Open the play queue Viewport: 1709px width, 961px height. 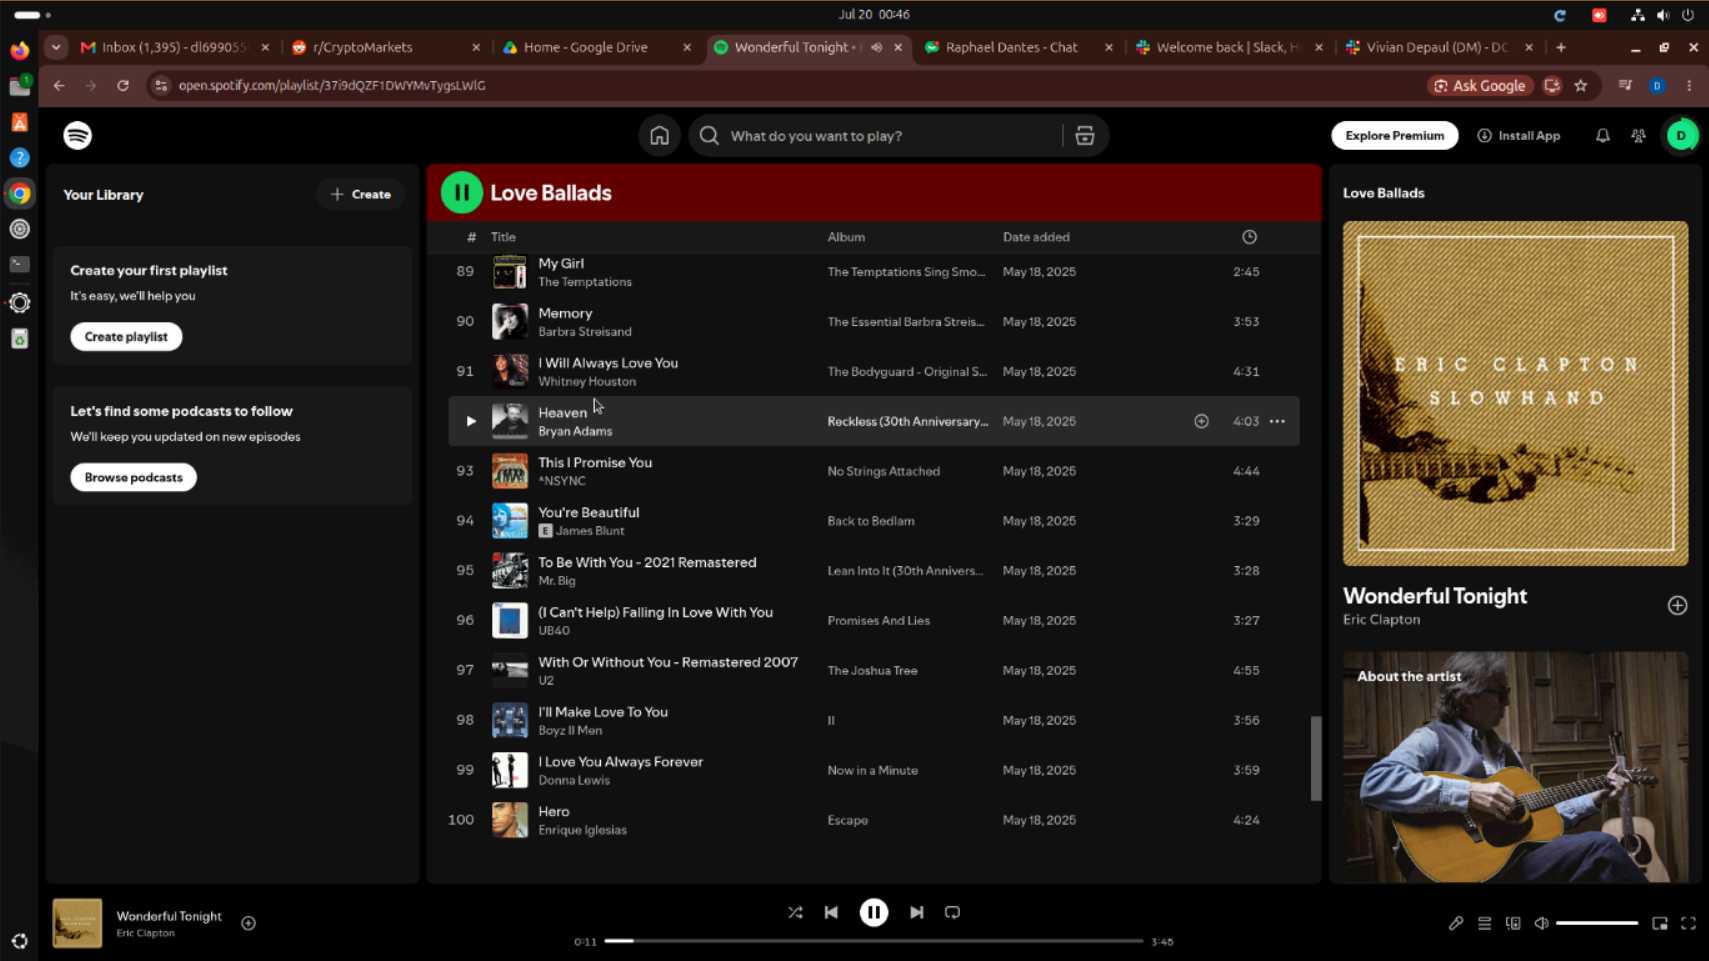(1484, 923)
